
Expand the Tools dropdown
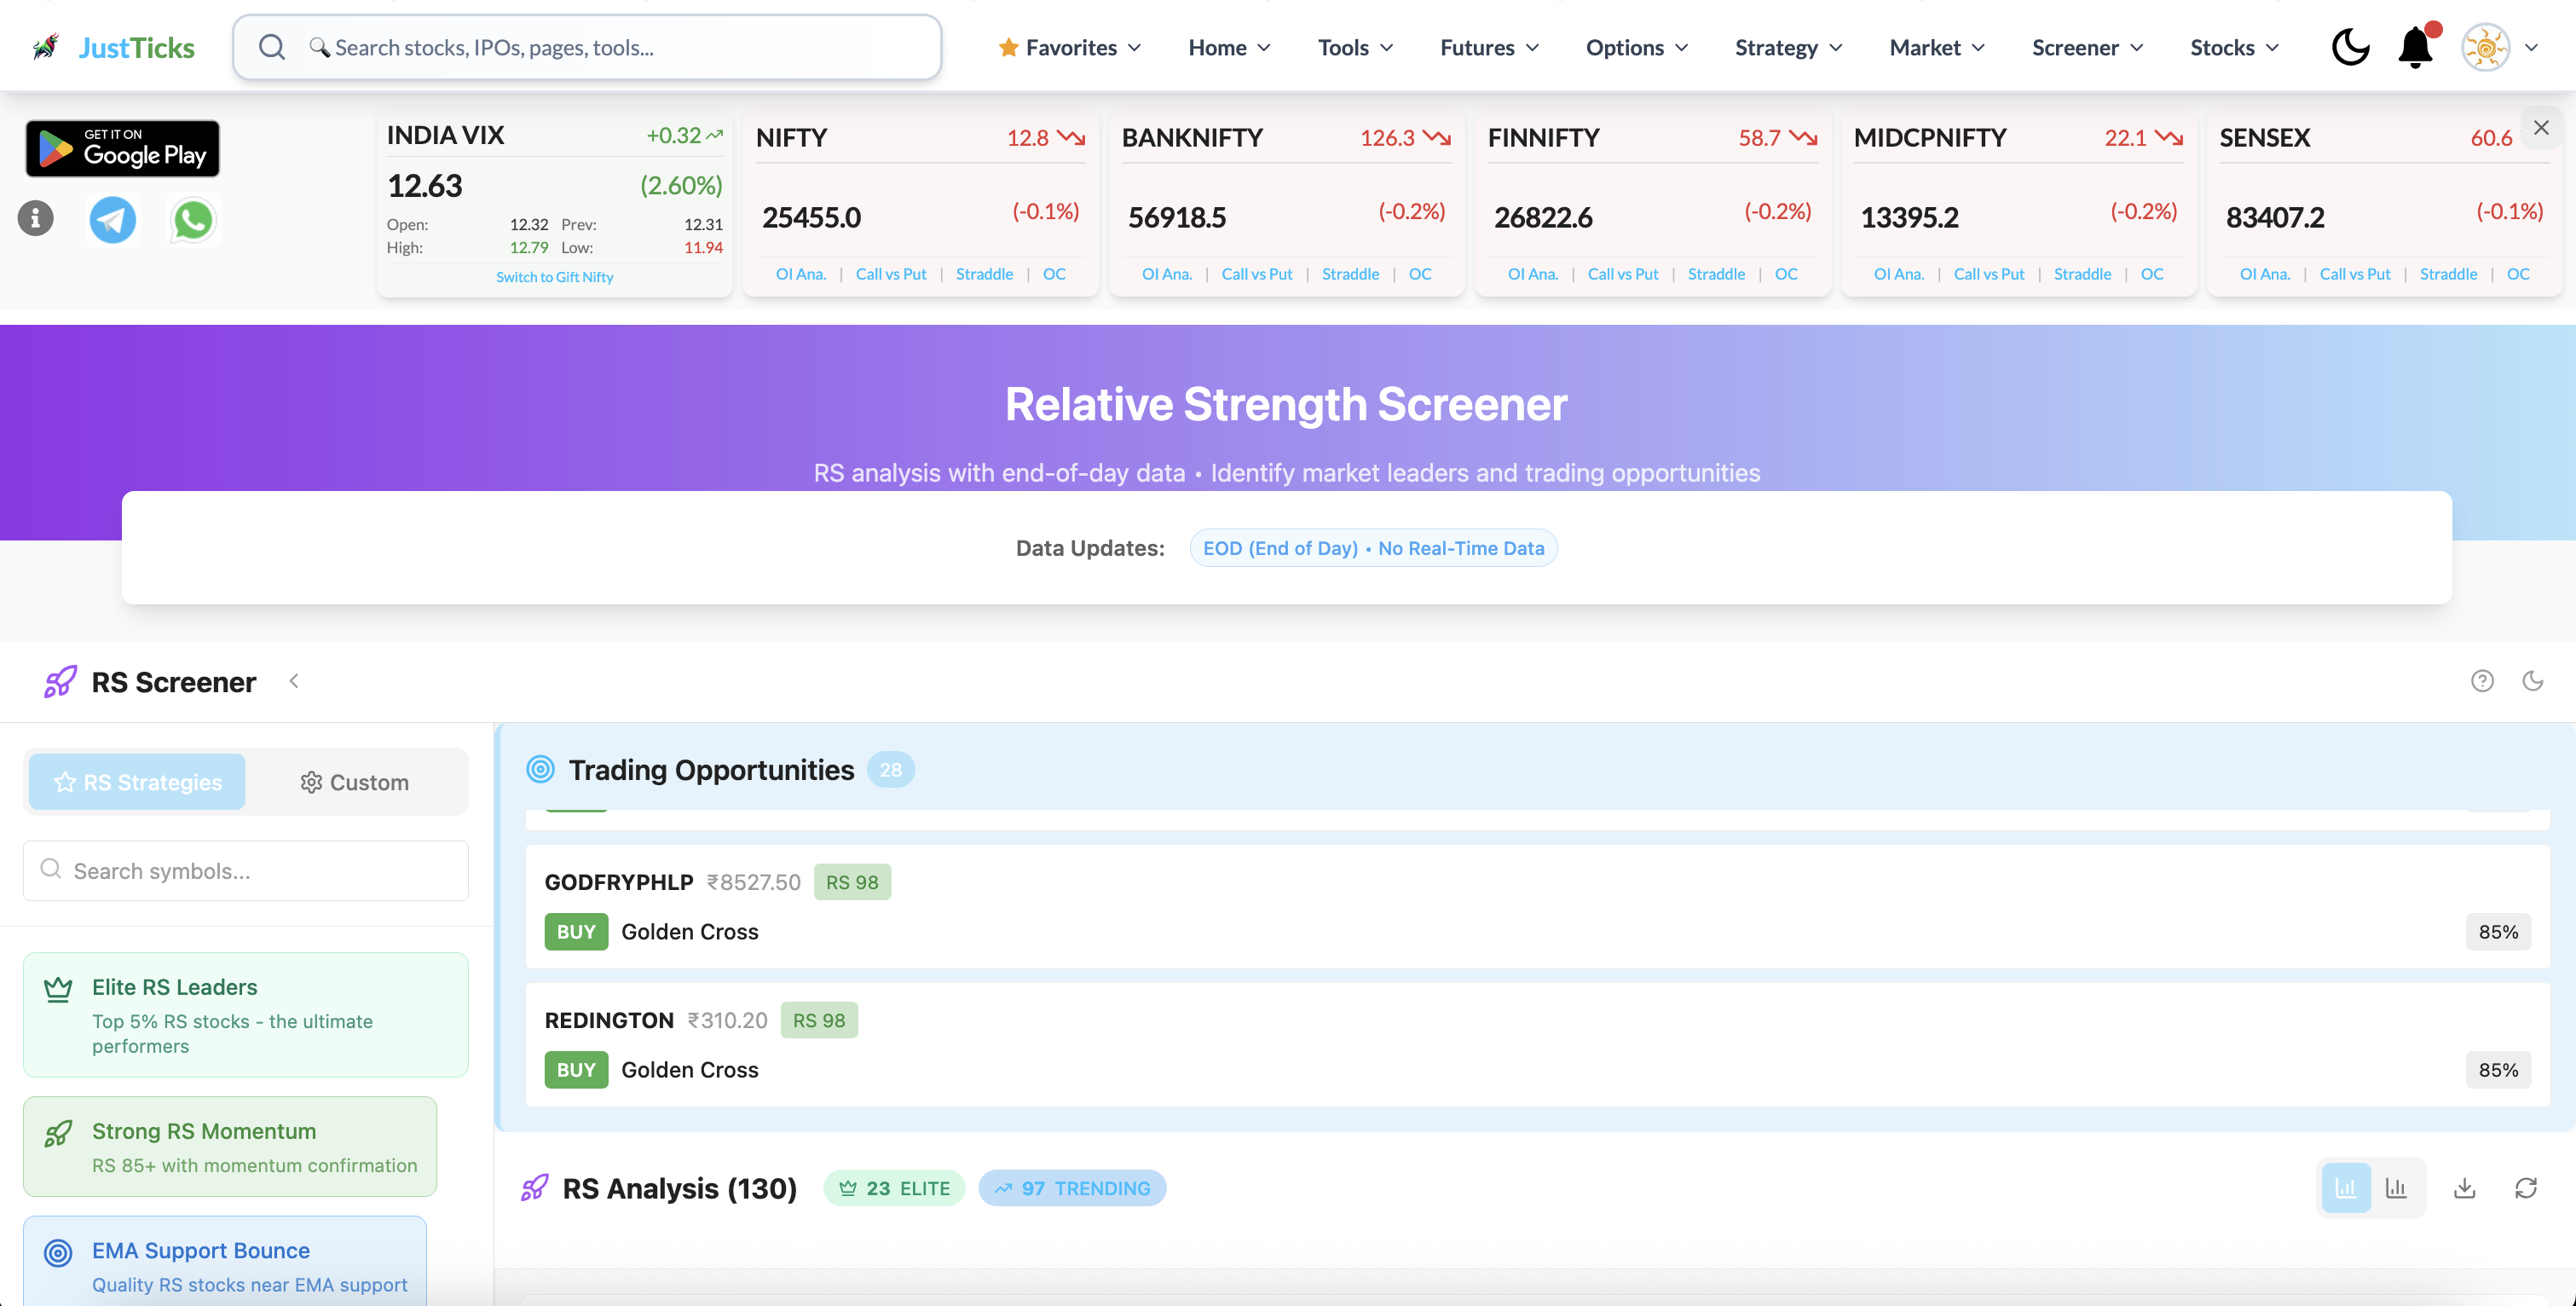[1355, 47]
